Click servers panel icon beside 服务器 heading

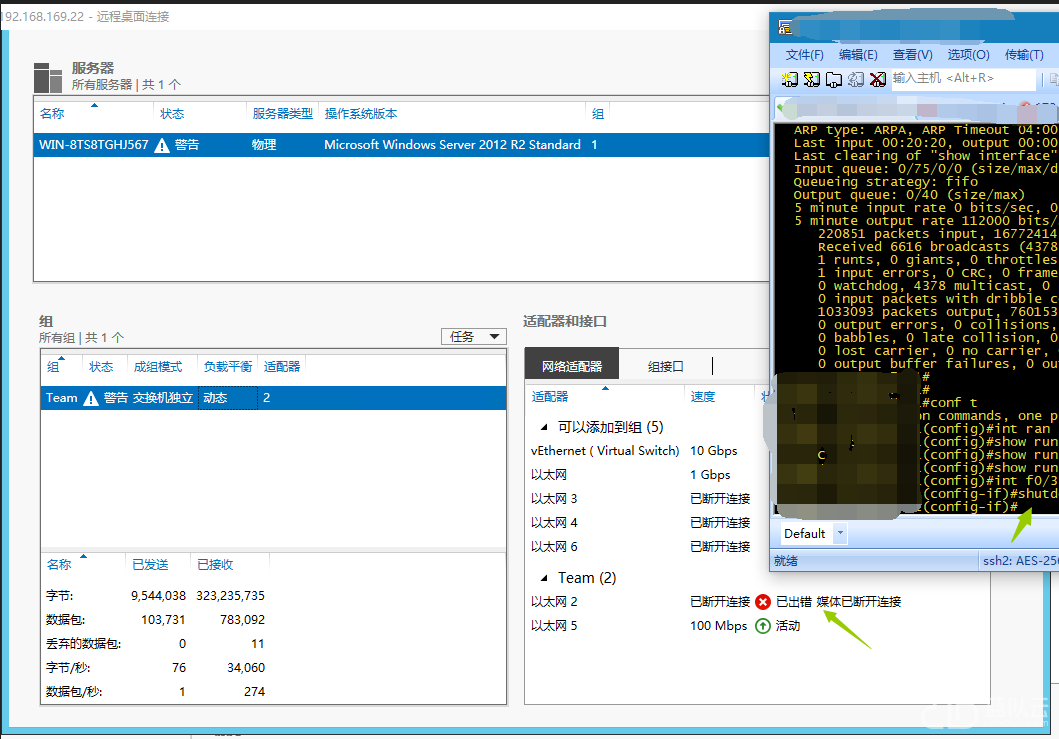click(48, 77)
